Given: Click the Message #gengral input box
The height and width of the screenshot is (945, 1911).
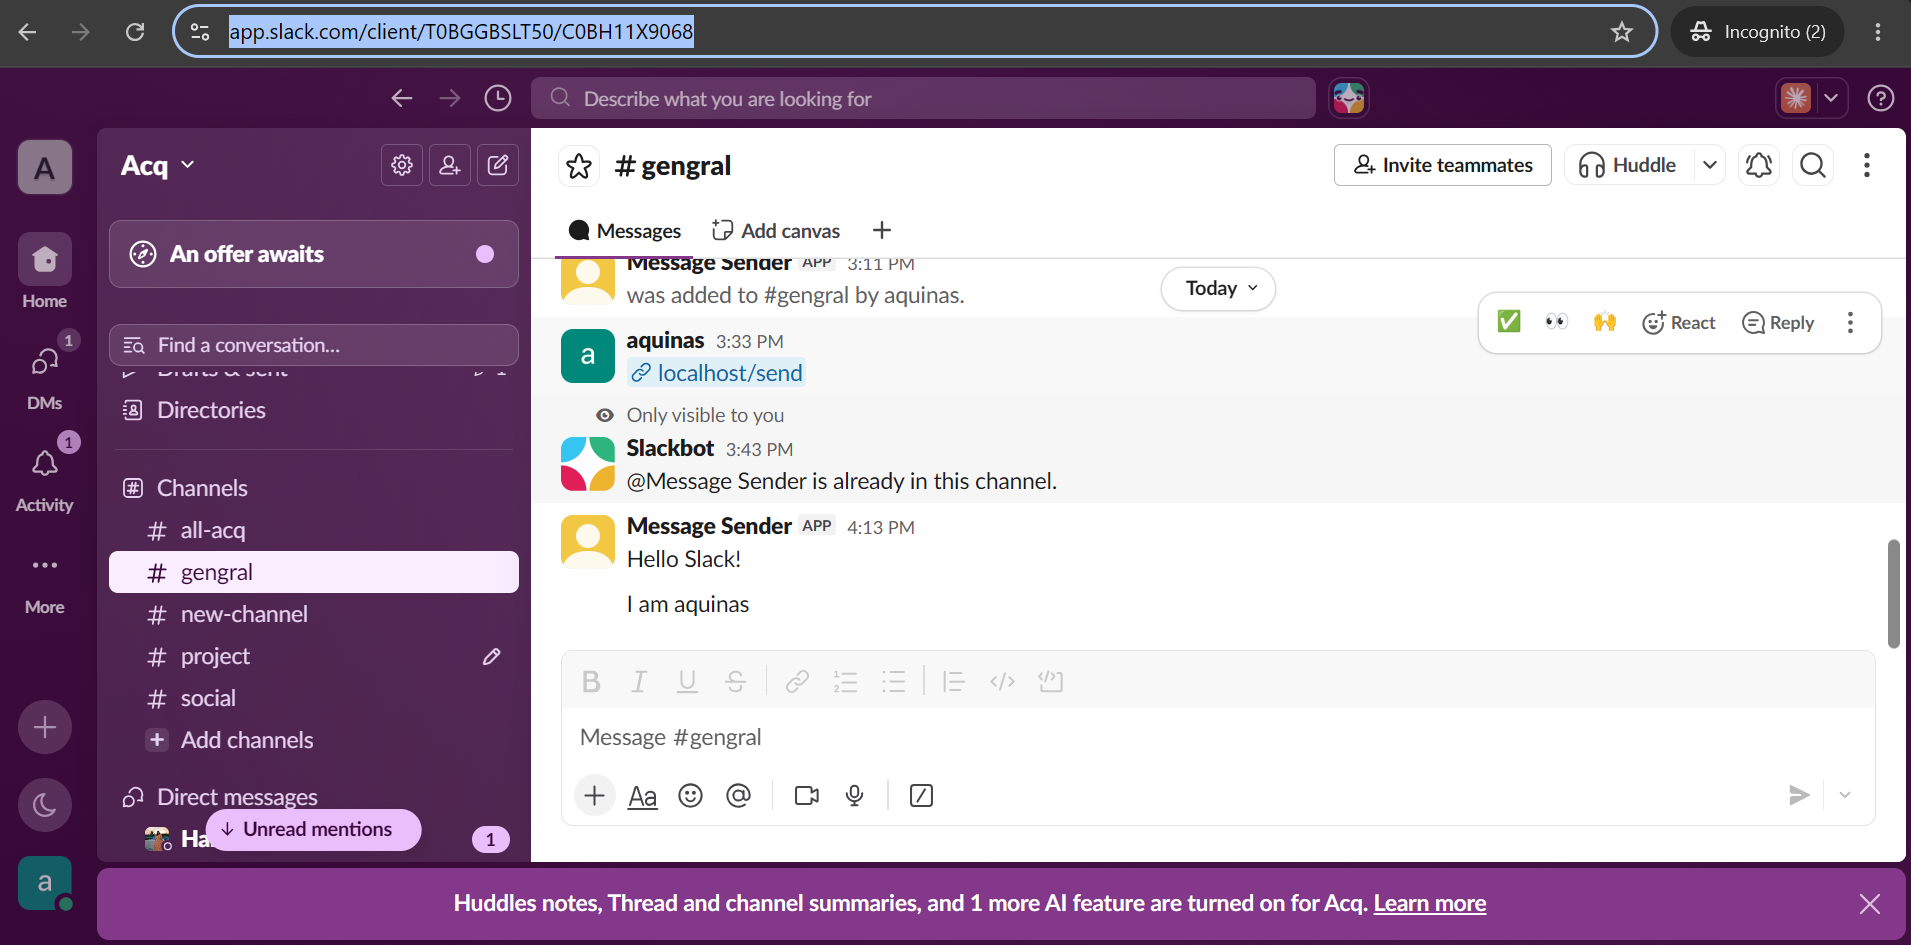Looking at the screenshot, I should pos(1217,738).
